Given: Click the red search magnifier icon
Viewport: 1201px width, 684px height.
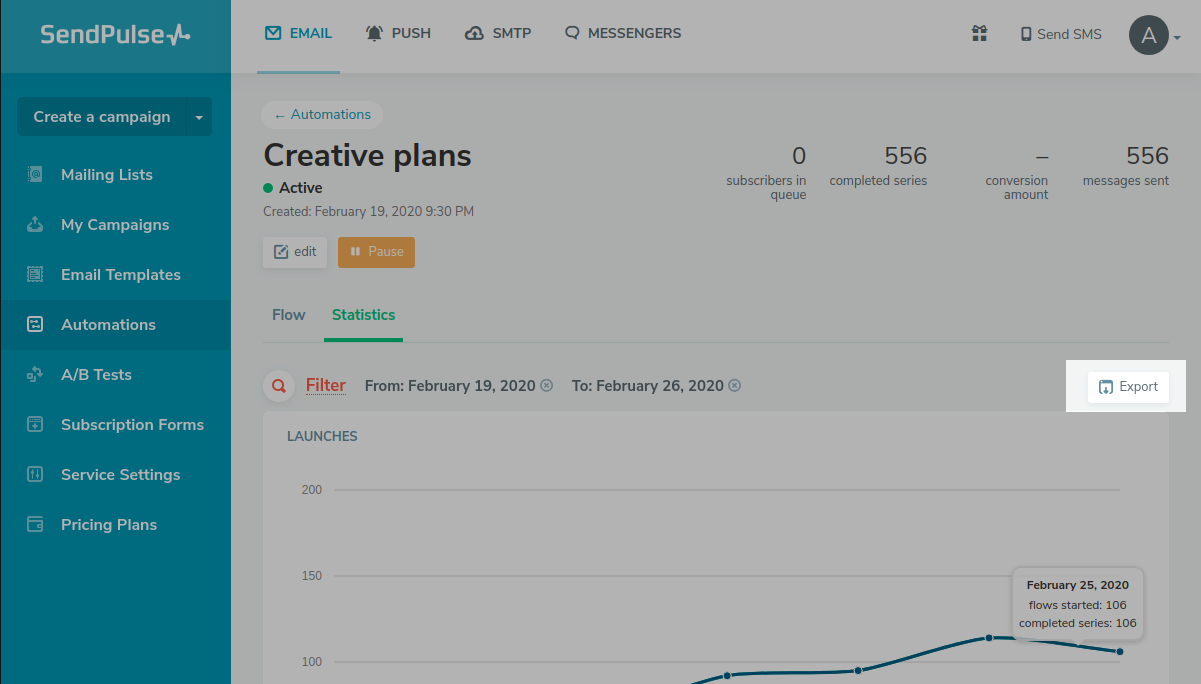Looking at the screenshot, I should click(279, 386).
